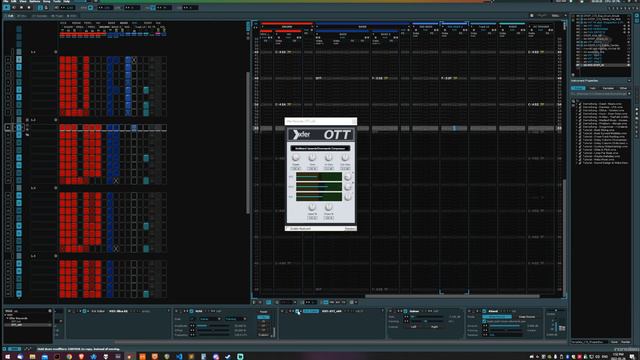Viewport: 640px width, 360px height.
Task: Click the Reset button in LFO device
Action: [x=263, y=312]
